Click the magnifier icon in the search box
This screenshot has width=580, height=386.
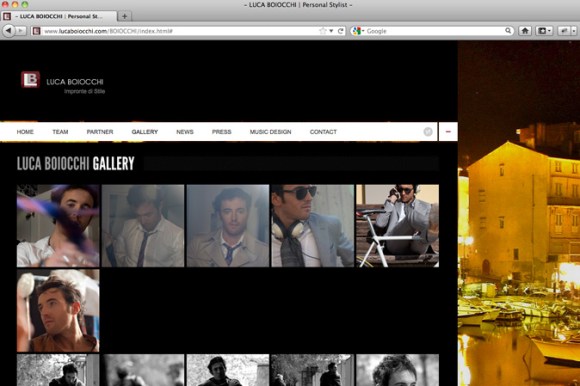[508, 31]
